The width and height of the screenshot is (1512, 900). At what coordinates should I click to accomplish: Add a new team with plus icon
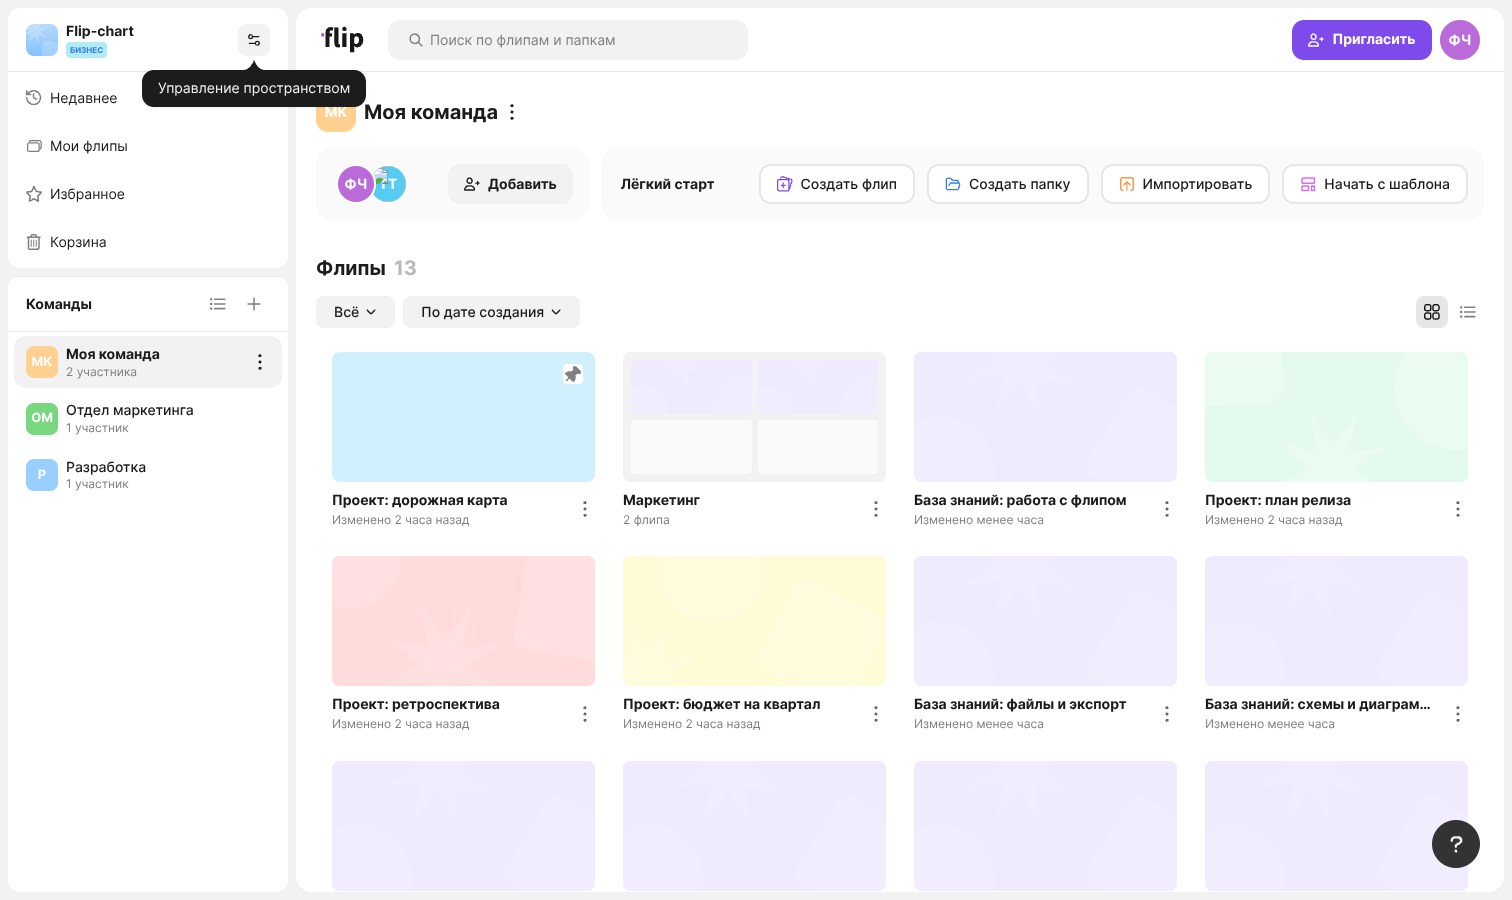[254, 304]
